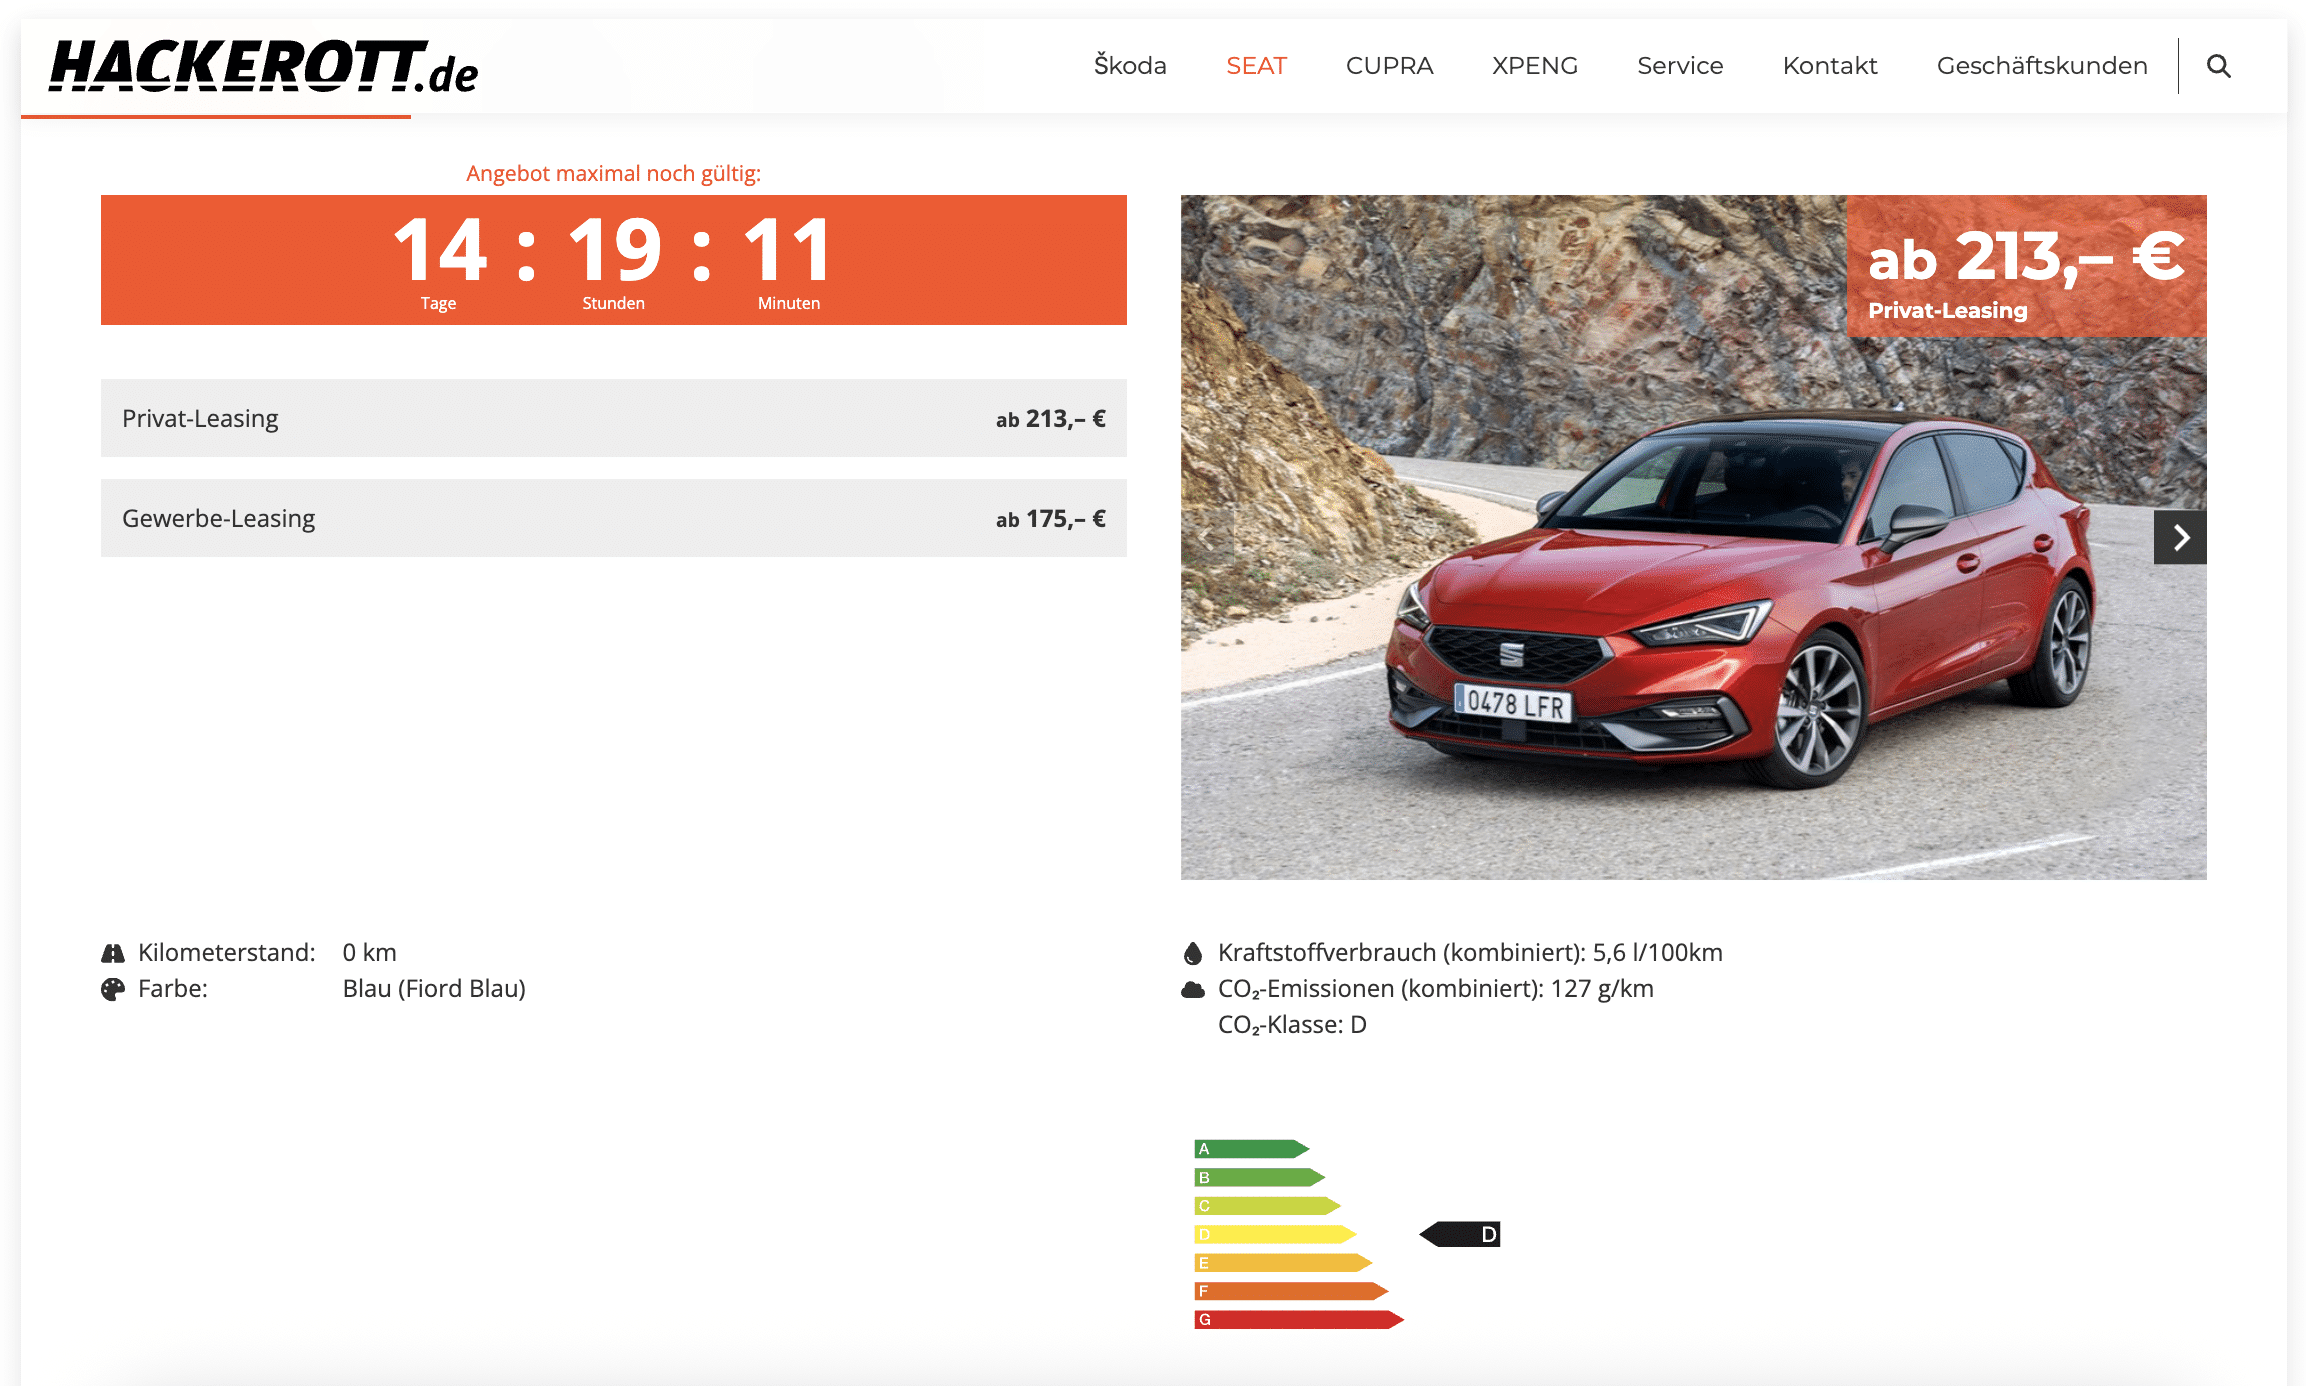Click the Hackerott.de logo
This screenshot has width=2306, height=1386.
click(264, 68)
